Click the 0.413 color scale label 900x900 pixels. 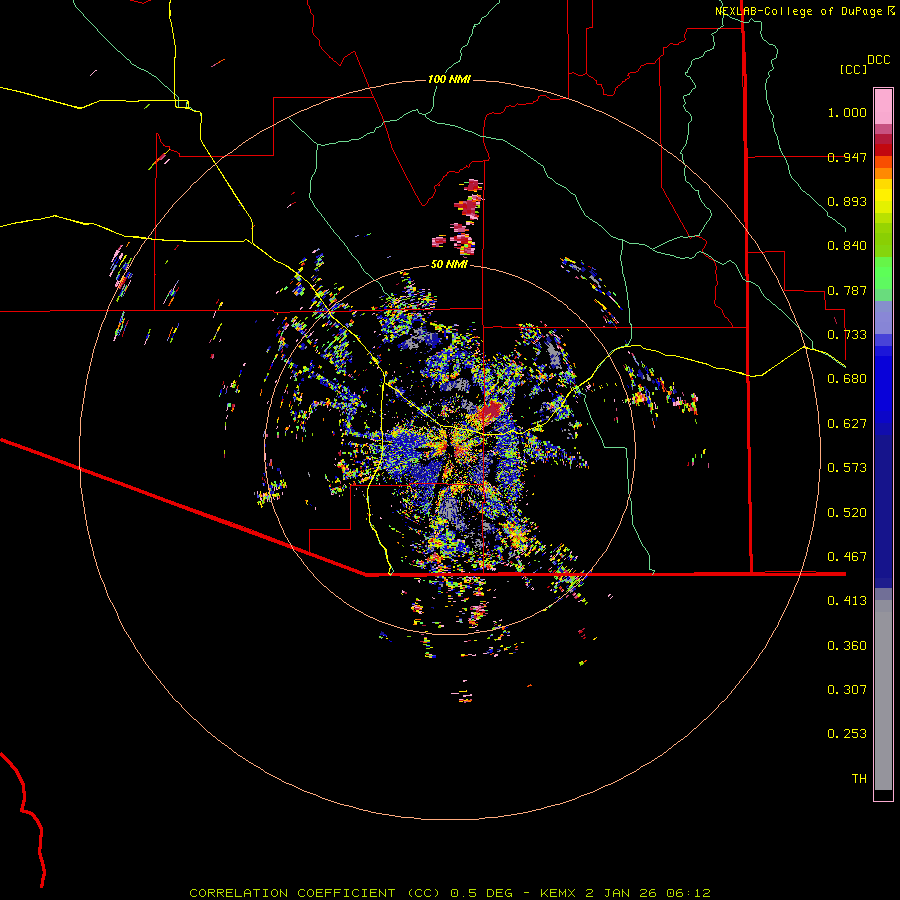[847, 601]
